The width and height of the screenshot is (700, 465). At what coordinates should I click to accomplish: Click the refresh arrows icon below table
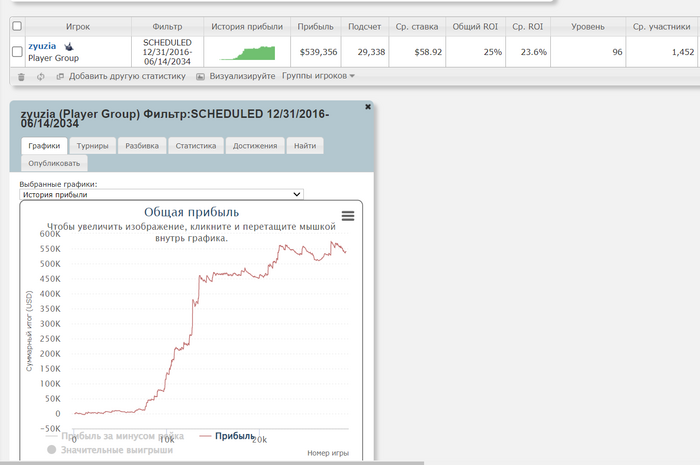pyautogui.click(x=41, y=77)
